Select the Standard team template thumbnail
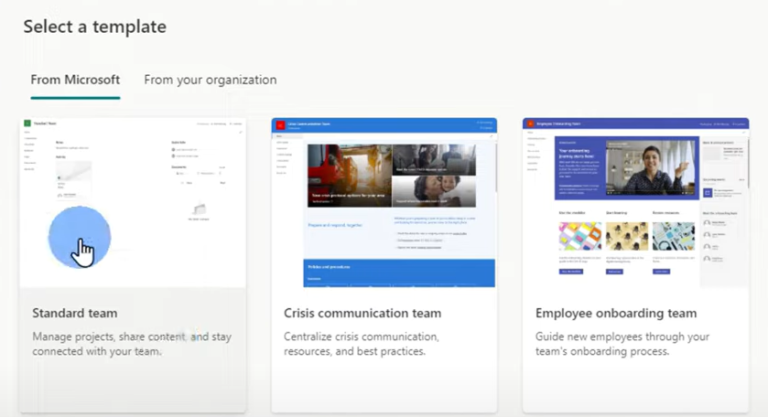 [x=133, y=202]
